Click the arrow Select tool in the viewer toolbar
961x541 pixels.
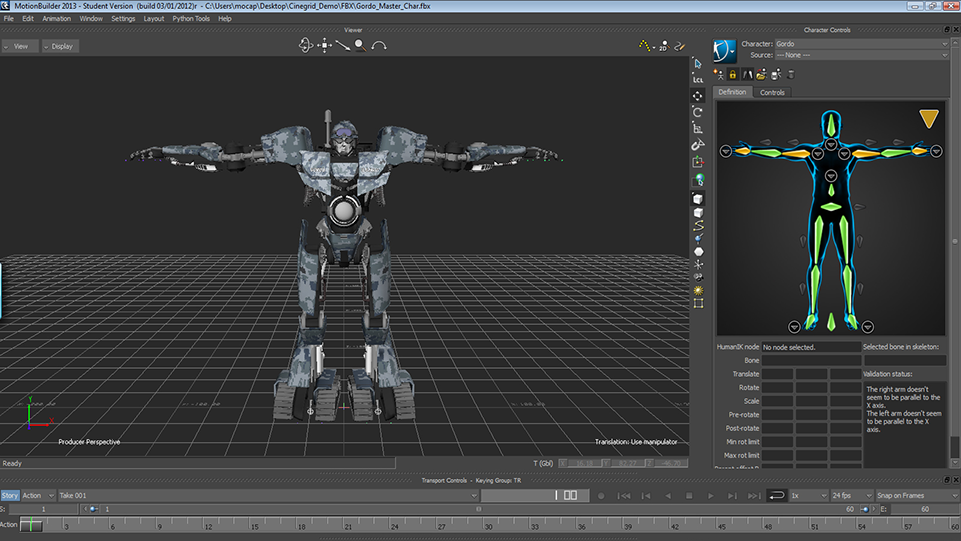tap(698, 64)
